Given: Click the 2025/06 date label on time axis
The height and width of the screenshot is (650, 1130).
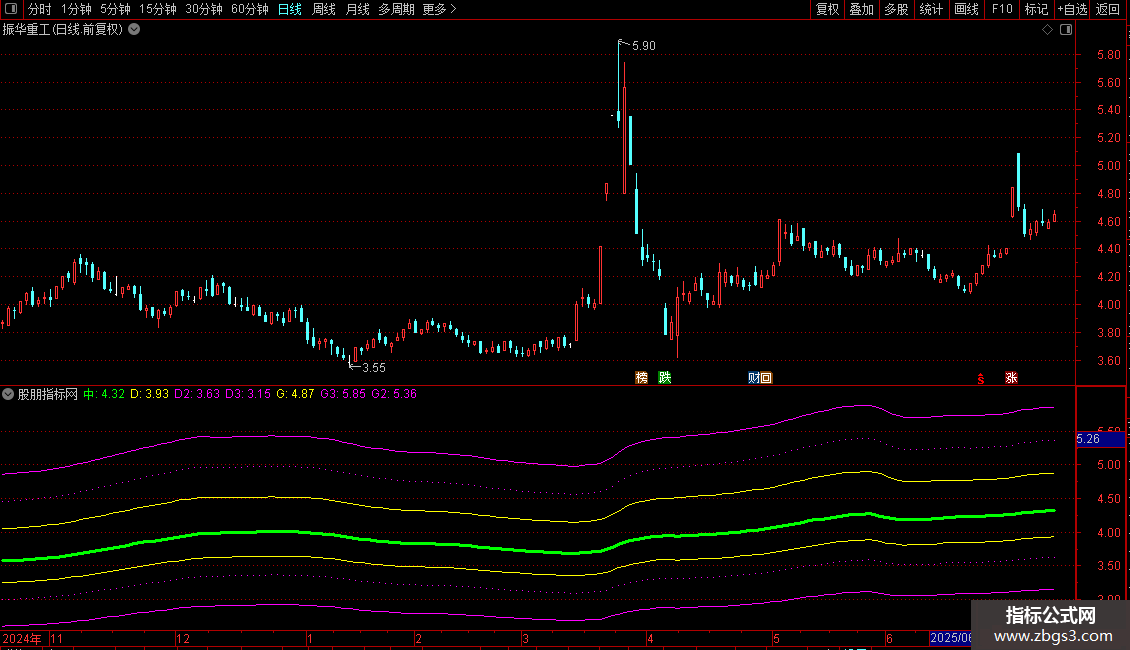Looking at the screenshot, I should point(951,638).
